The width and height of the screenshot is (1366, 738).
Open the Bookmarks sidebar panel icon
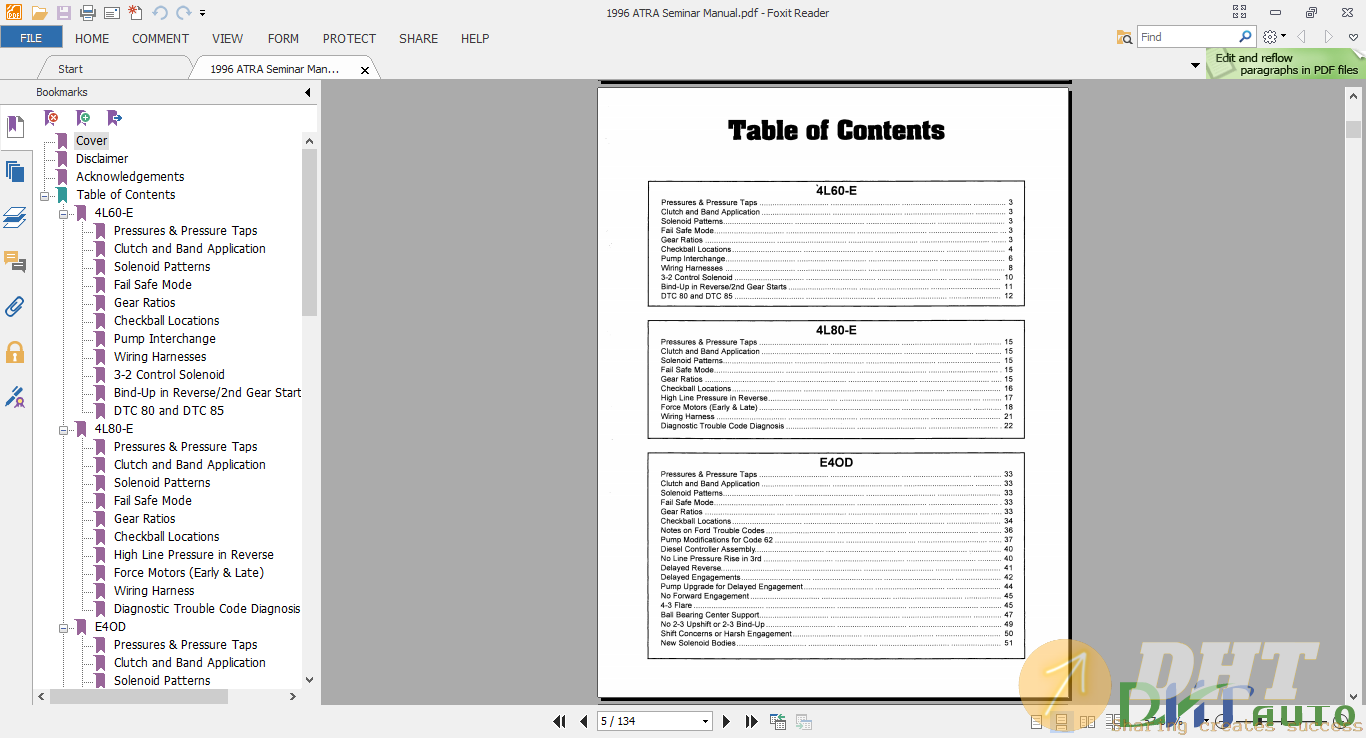[x=15, y=127]
